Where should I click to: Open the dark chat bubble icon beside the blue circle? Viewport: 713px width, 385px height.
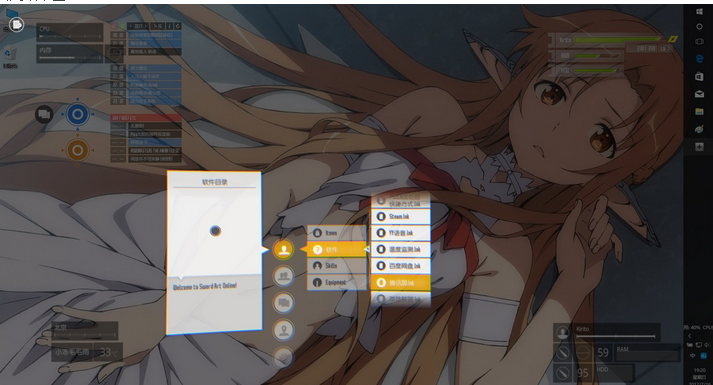(44, 114)
